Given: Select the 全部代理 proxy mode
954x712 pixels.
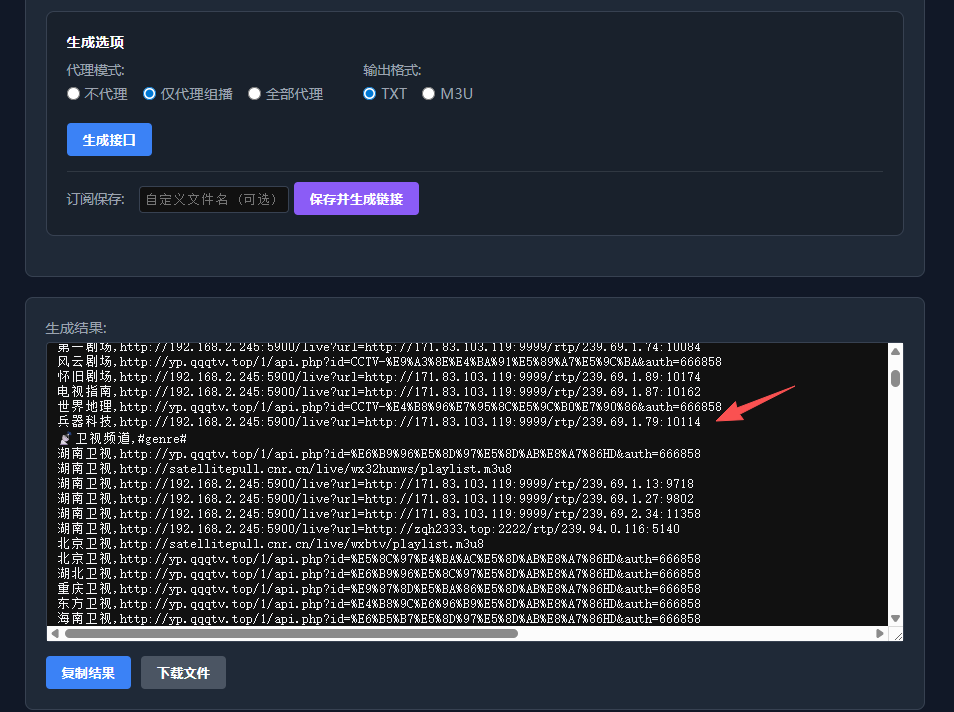Looking at the screenshot, I should (x=254, y=93).
